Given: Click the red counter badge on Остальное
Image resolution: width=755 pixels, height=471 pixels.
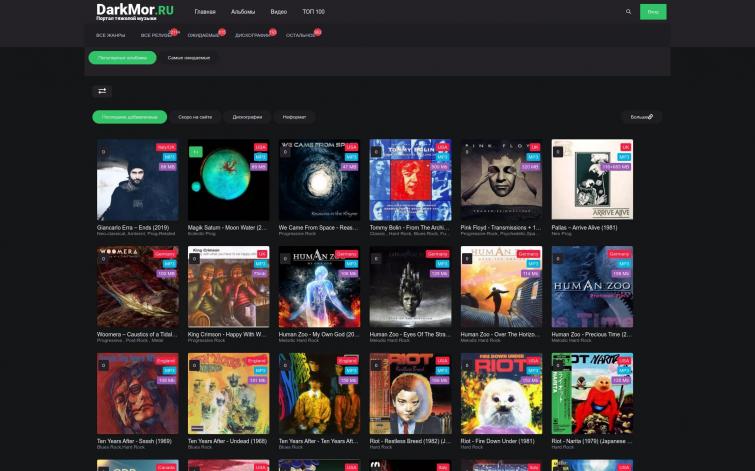Looking at the screenshot, I should click(317, 32).
